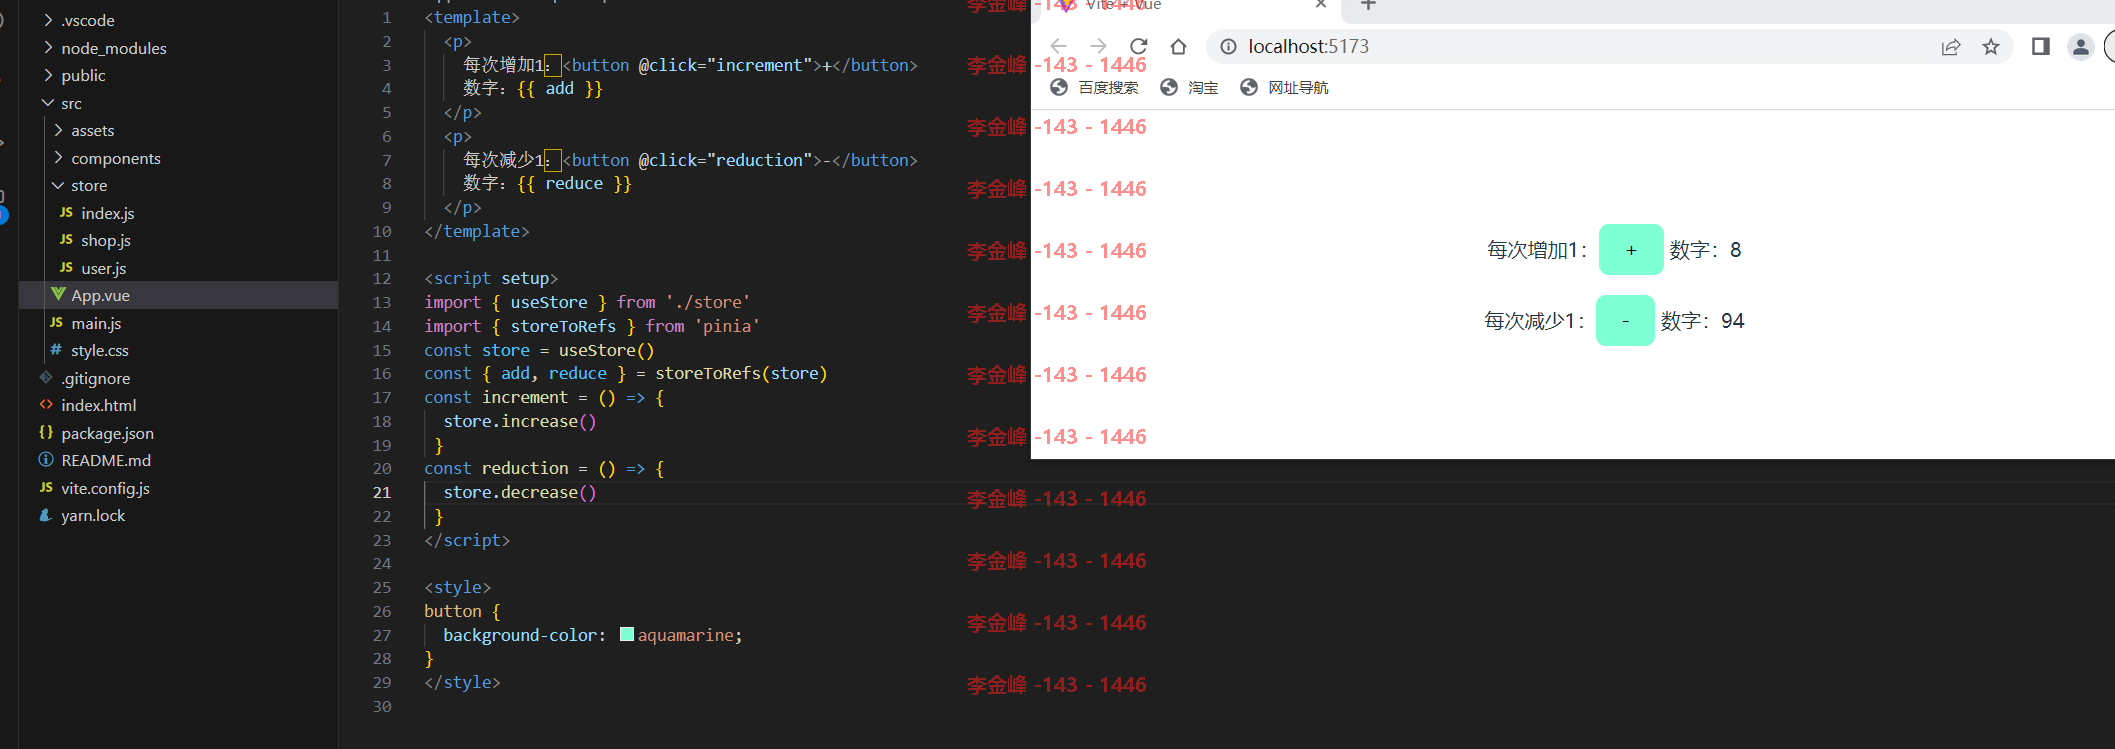Bookmark this page with the star
2115x749 pixels.
coord(1991,47)
